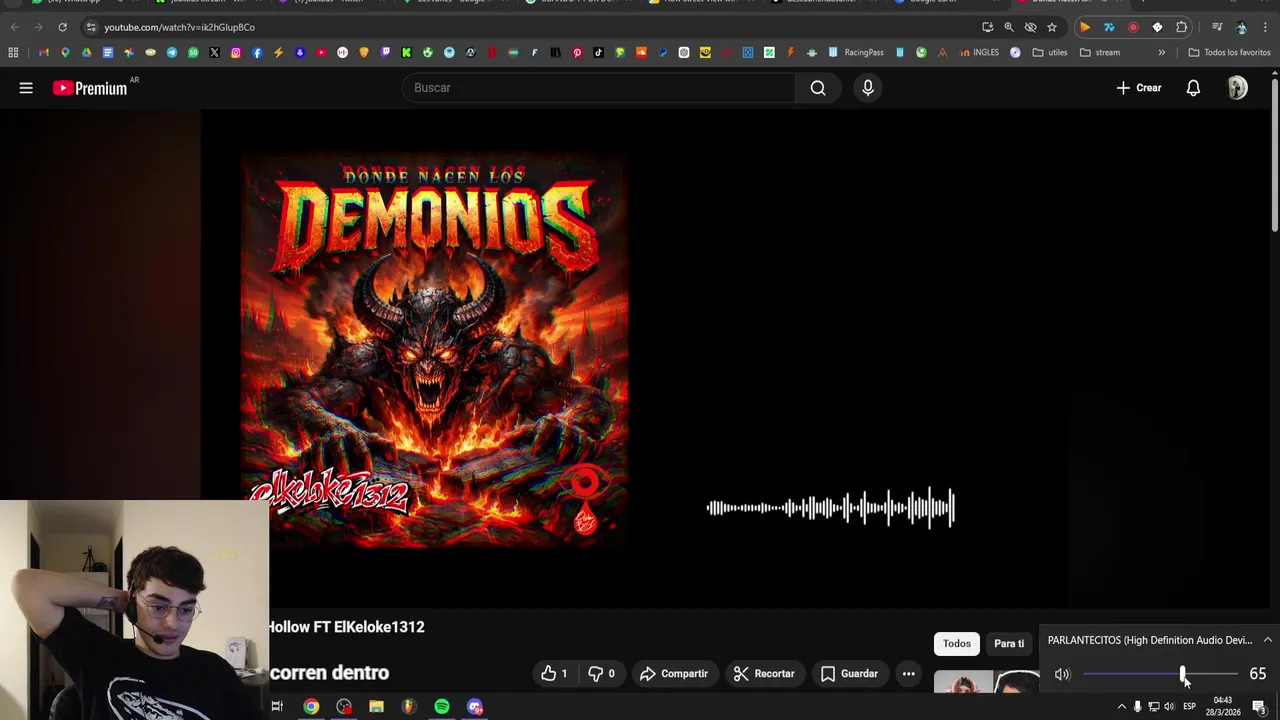Open Spotify from the taskbar
This screenshot has height=720, width=1280.
pos(442,707)
